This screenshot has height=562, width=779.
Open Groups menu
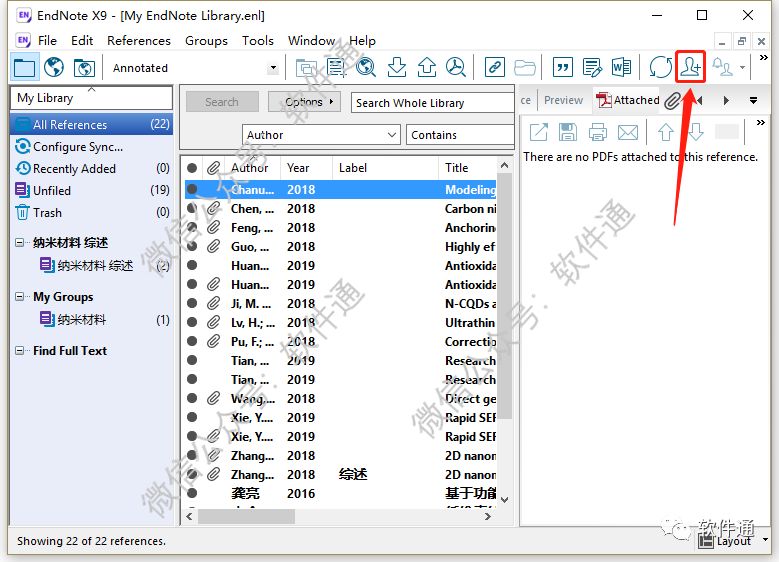206,41
